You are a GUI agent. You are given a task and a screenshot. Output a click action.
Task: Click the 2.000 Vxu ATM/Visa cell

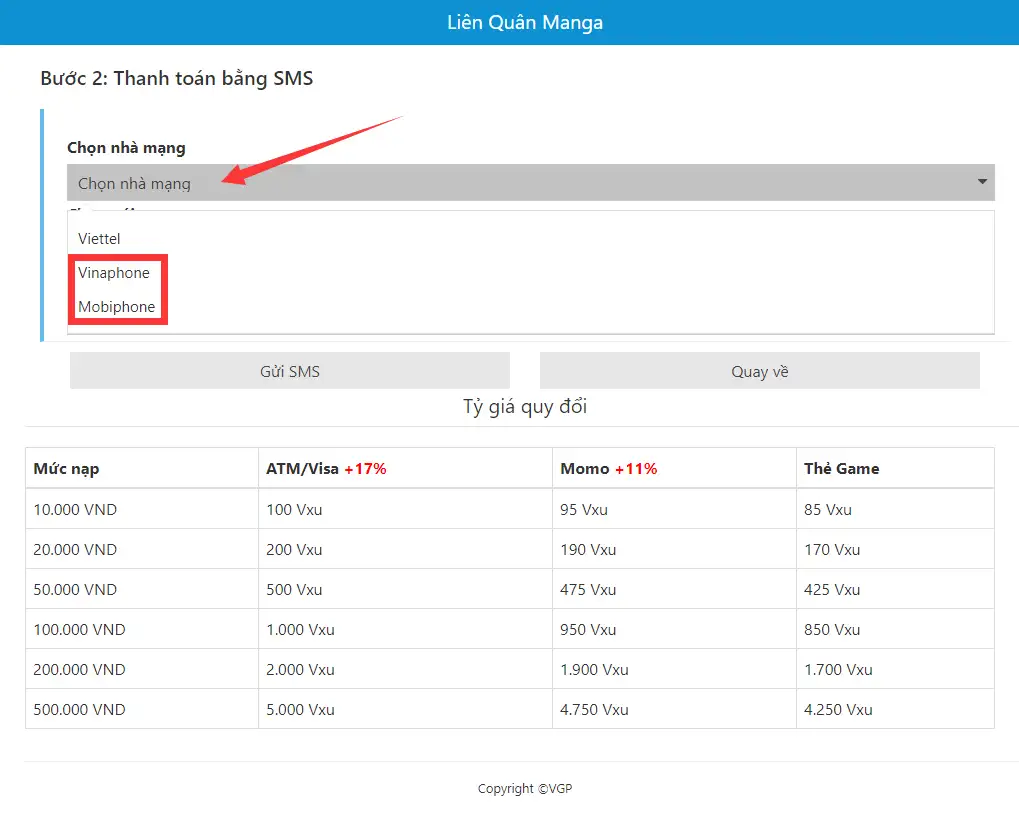pos(406,669)
